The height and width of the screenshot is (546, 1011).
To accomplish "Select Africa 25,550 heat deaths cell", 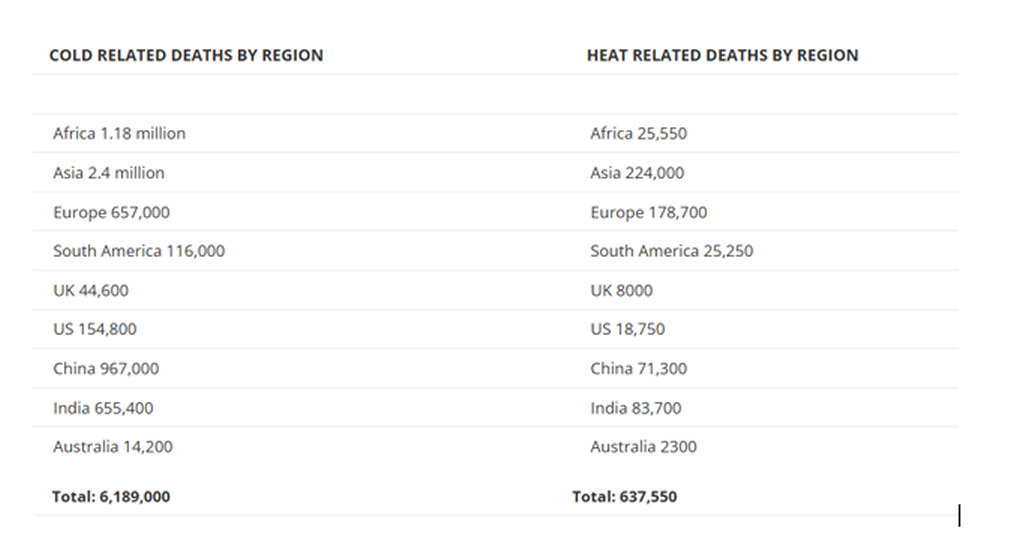I will tap(638, 133).
